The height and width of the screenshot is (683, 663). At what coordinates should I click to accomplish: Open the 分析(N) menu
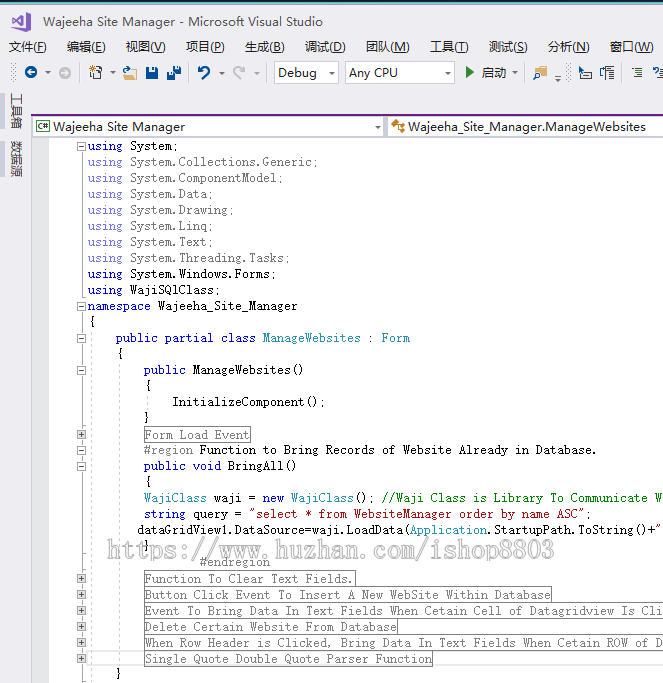click(568, 47)
